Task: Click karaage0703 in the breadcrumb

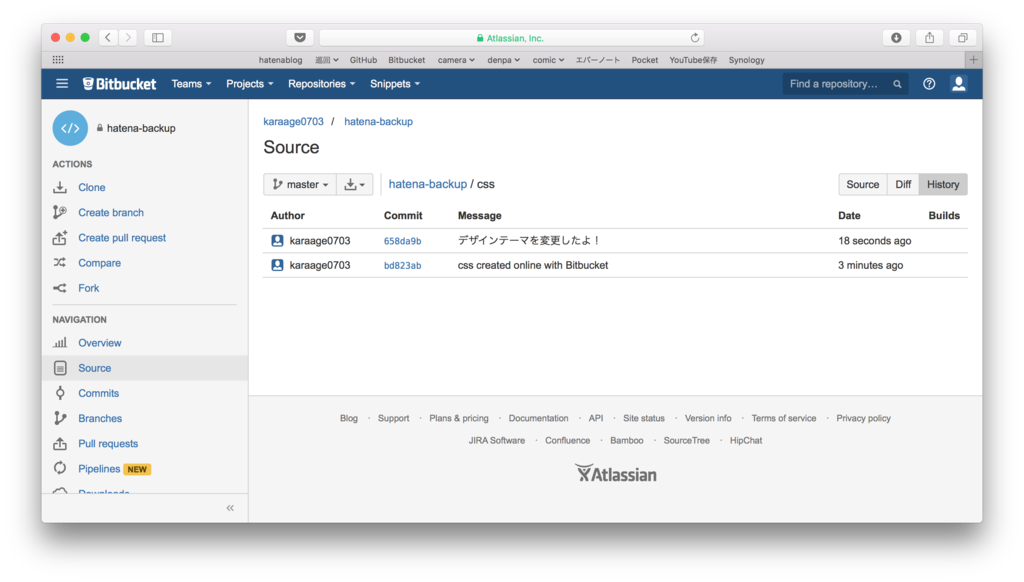Action: [293, 121]
